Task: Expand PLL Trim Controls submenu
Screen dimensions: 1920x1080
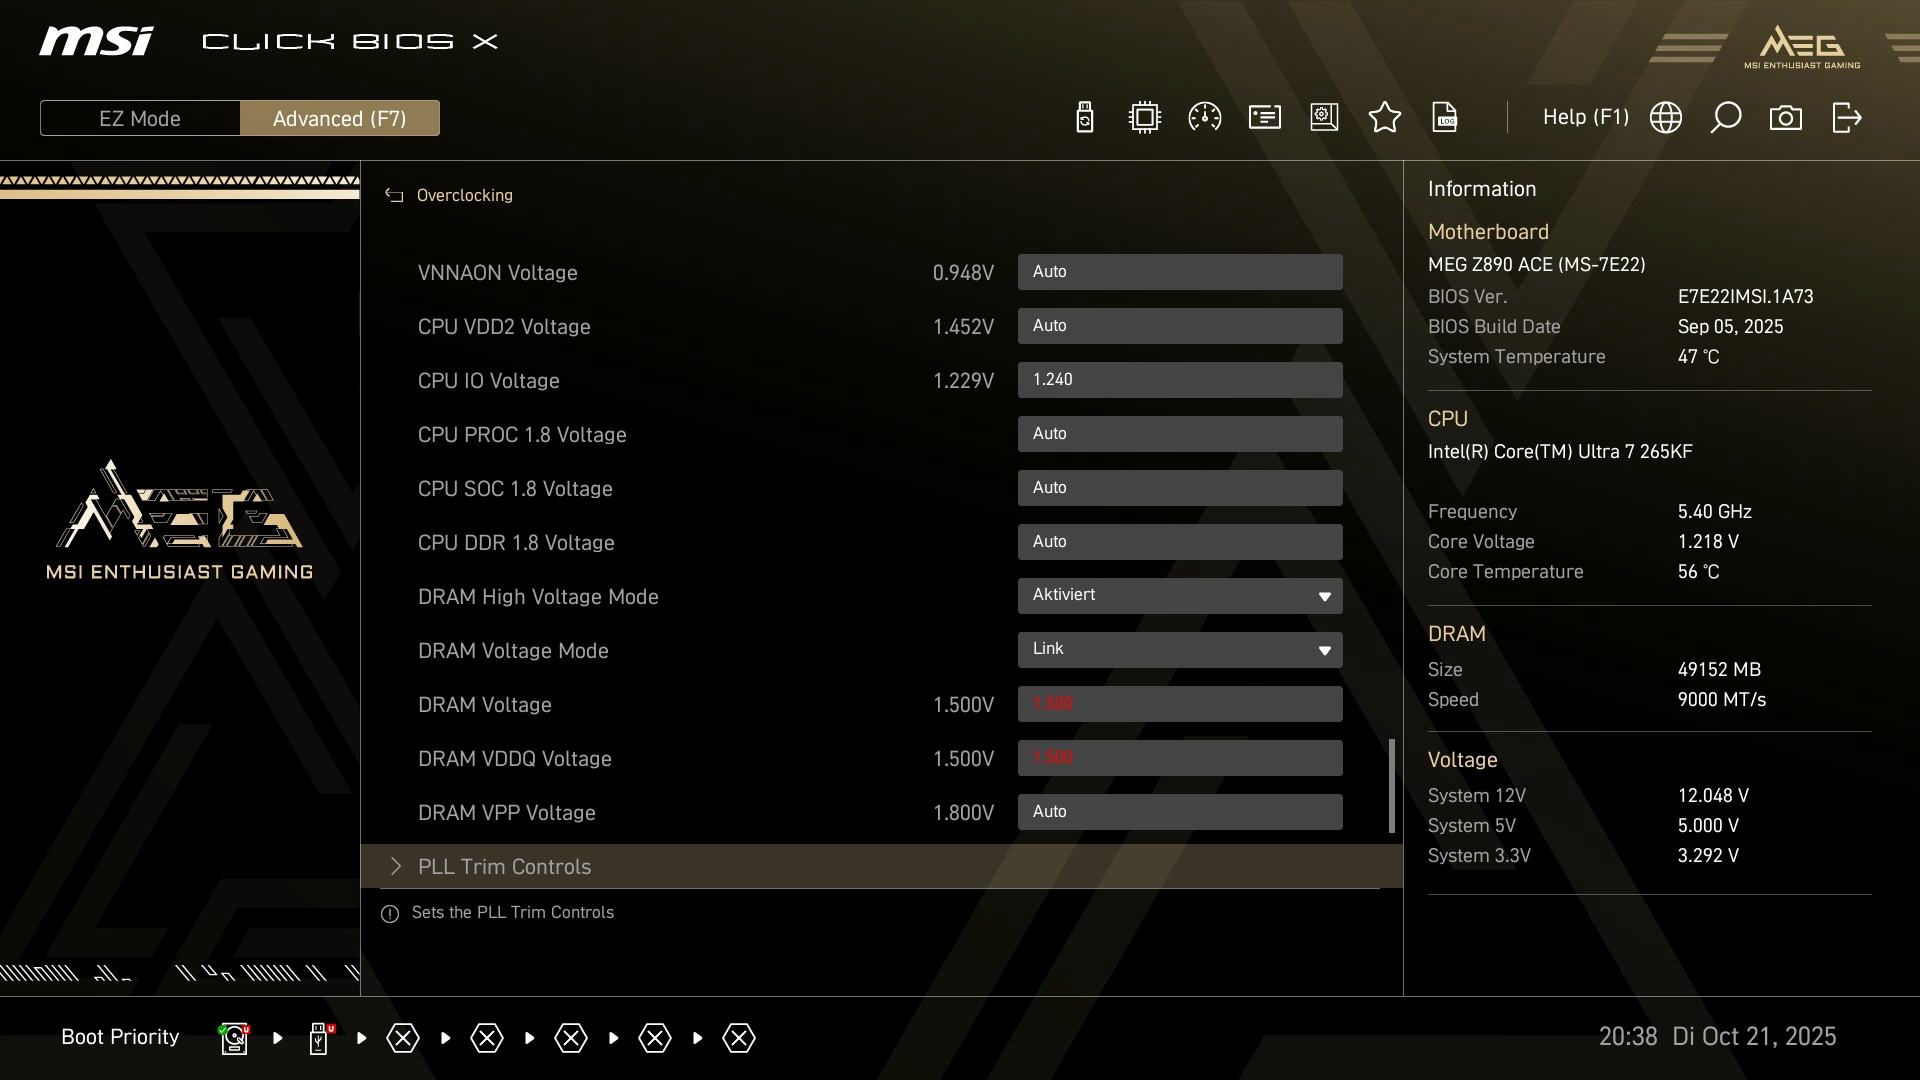Action: [504, 867]
